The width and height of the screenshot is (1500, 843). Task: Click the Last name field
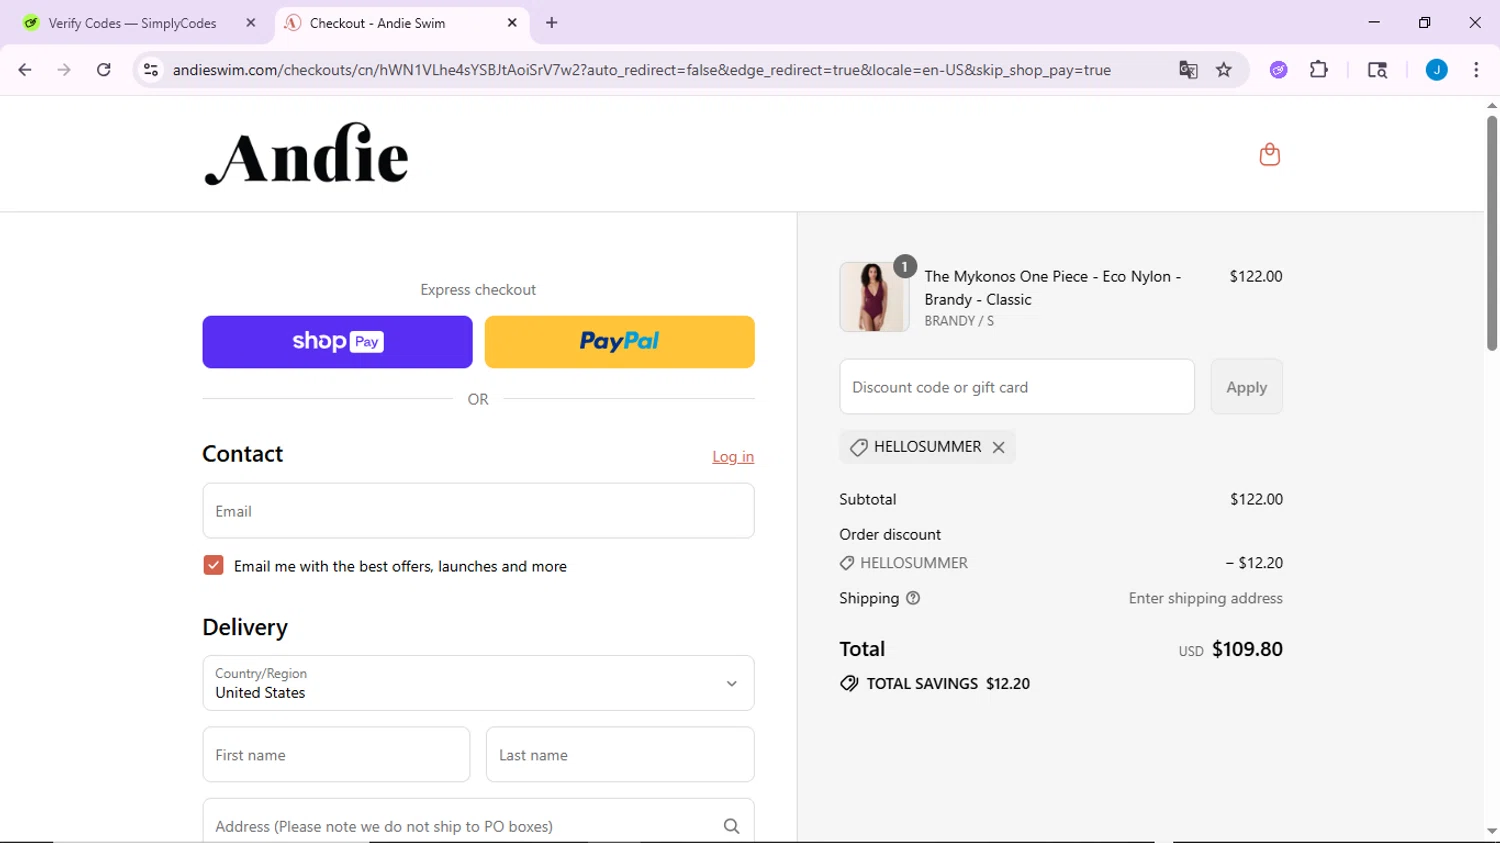(620, 755)
